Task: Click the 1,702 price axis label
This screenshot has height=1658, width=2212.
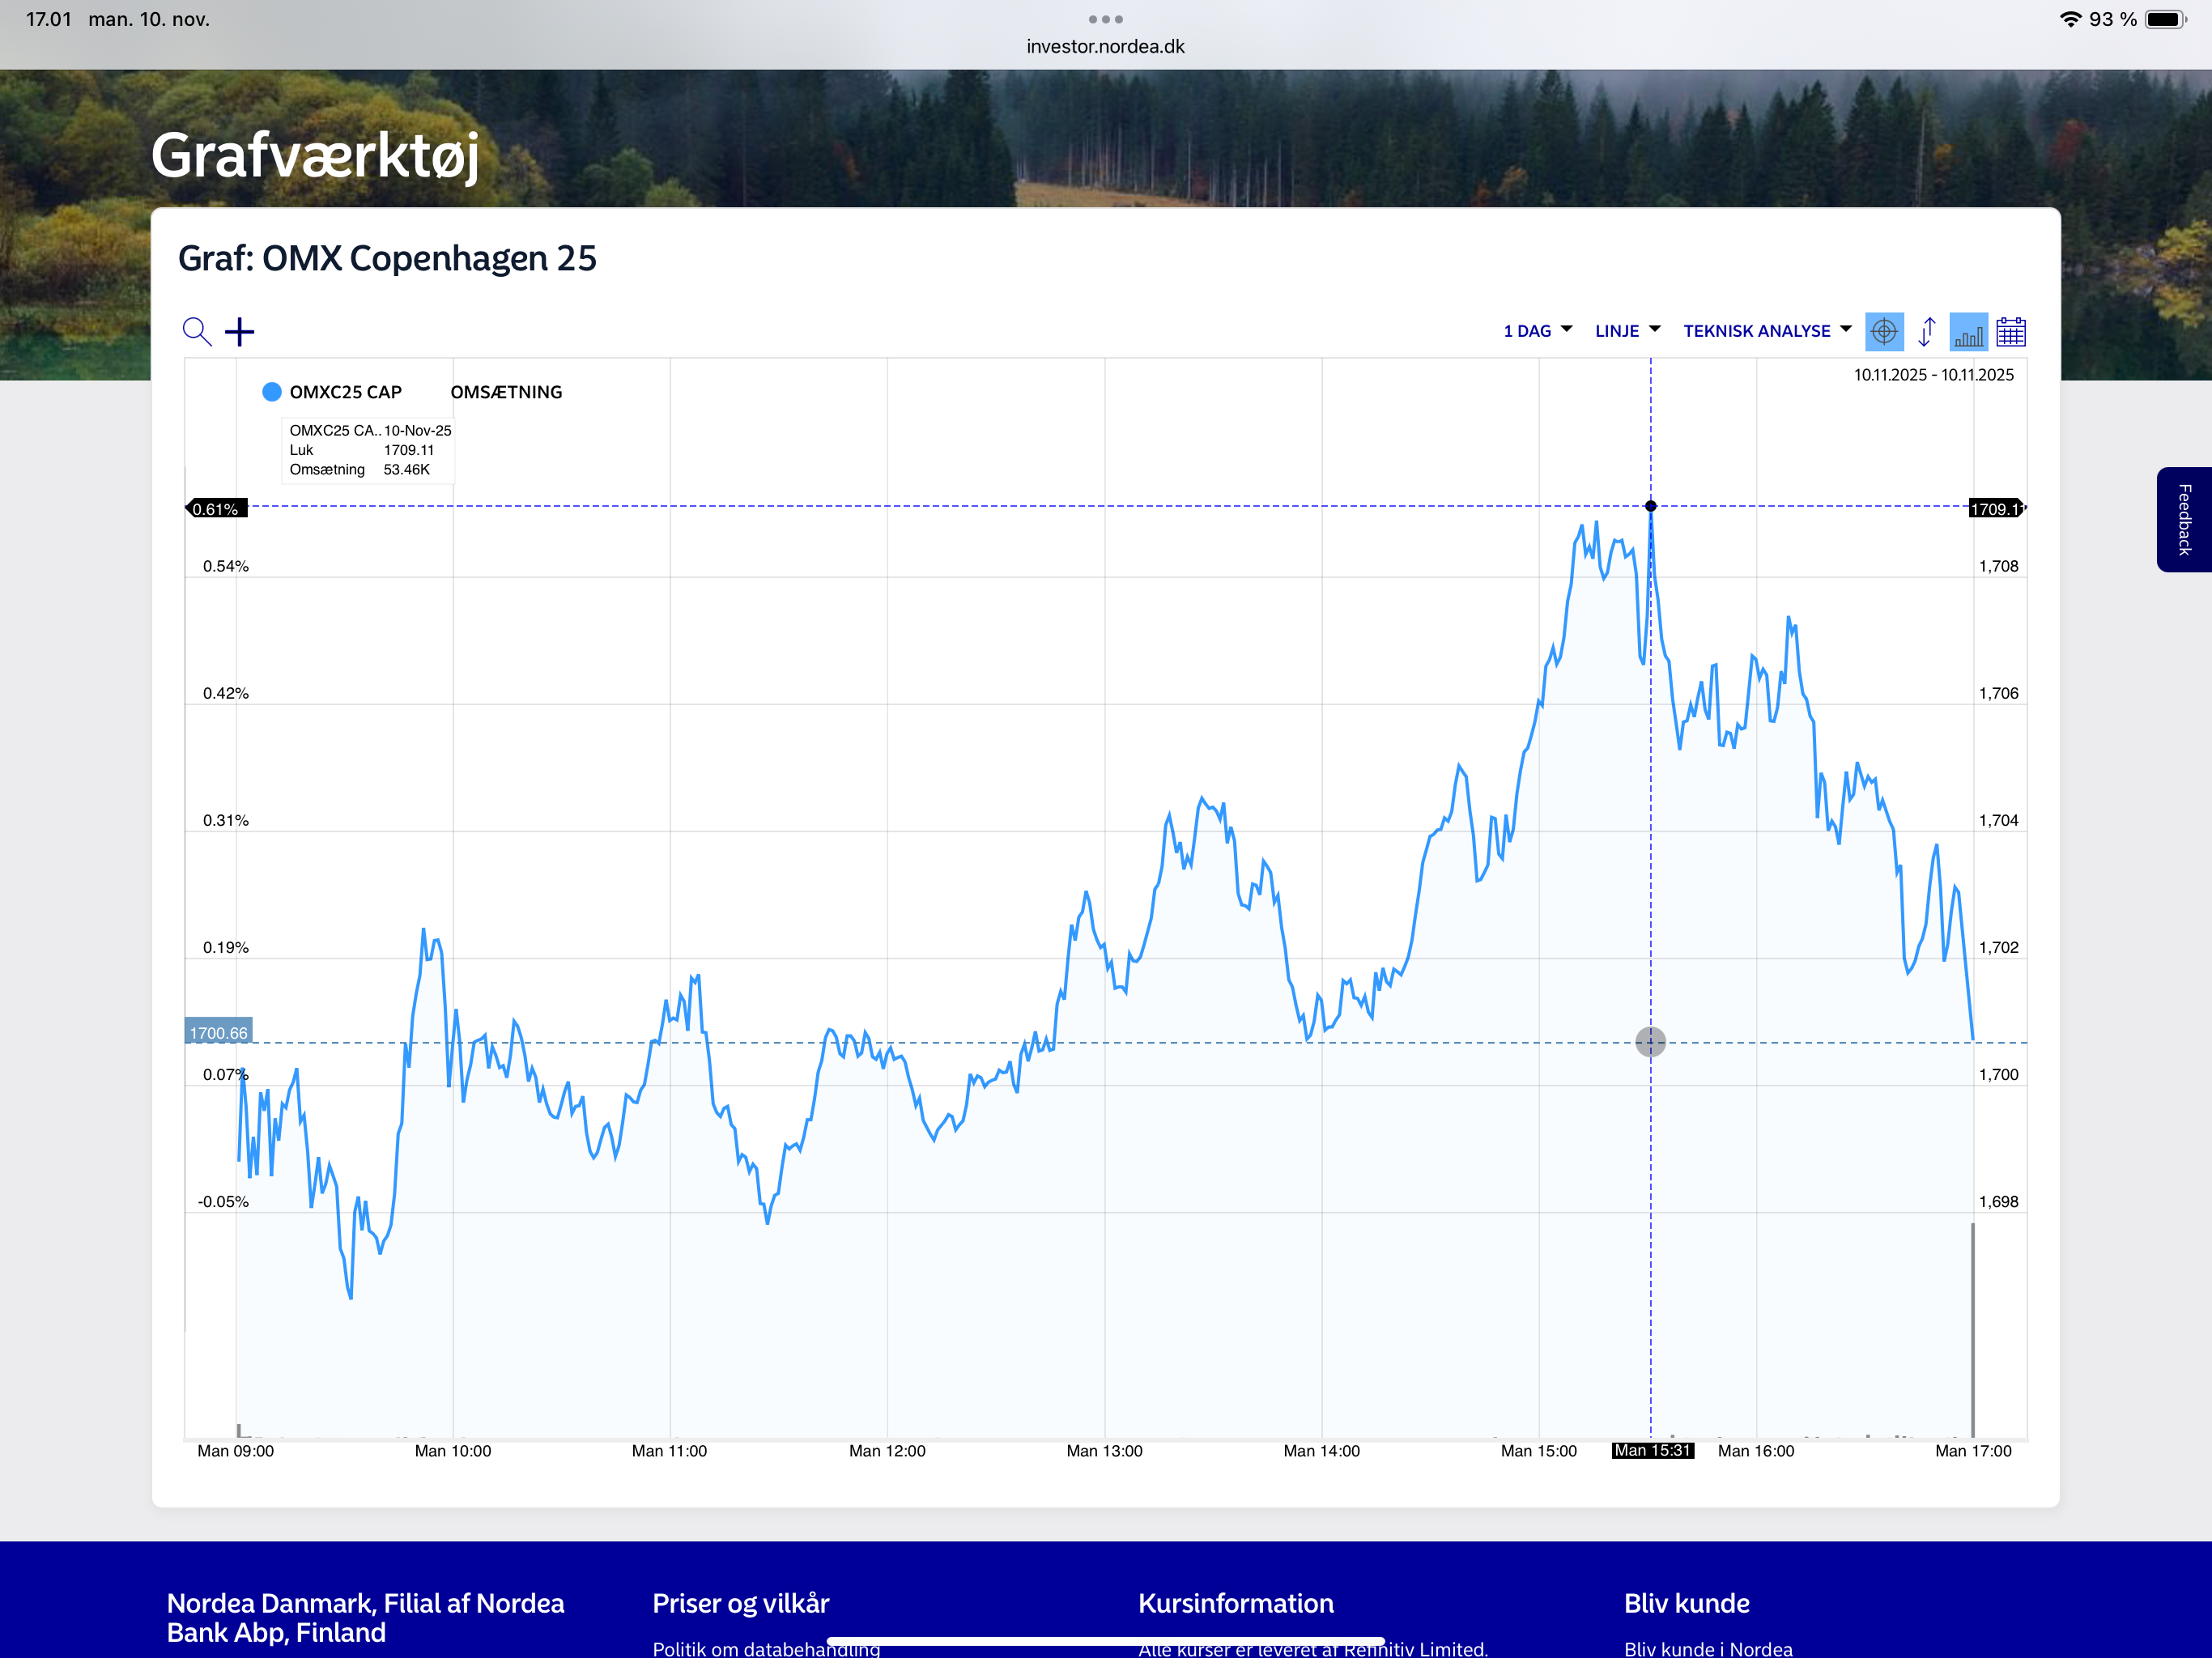Action: pyautogui.click(x=1999, y=947)
